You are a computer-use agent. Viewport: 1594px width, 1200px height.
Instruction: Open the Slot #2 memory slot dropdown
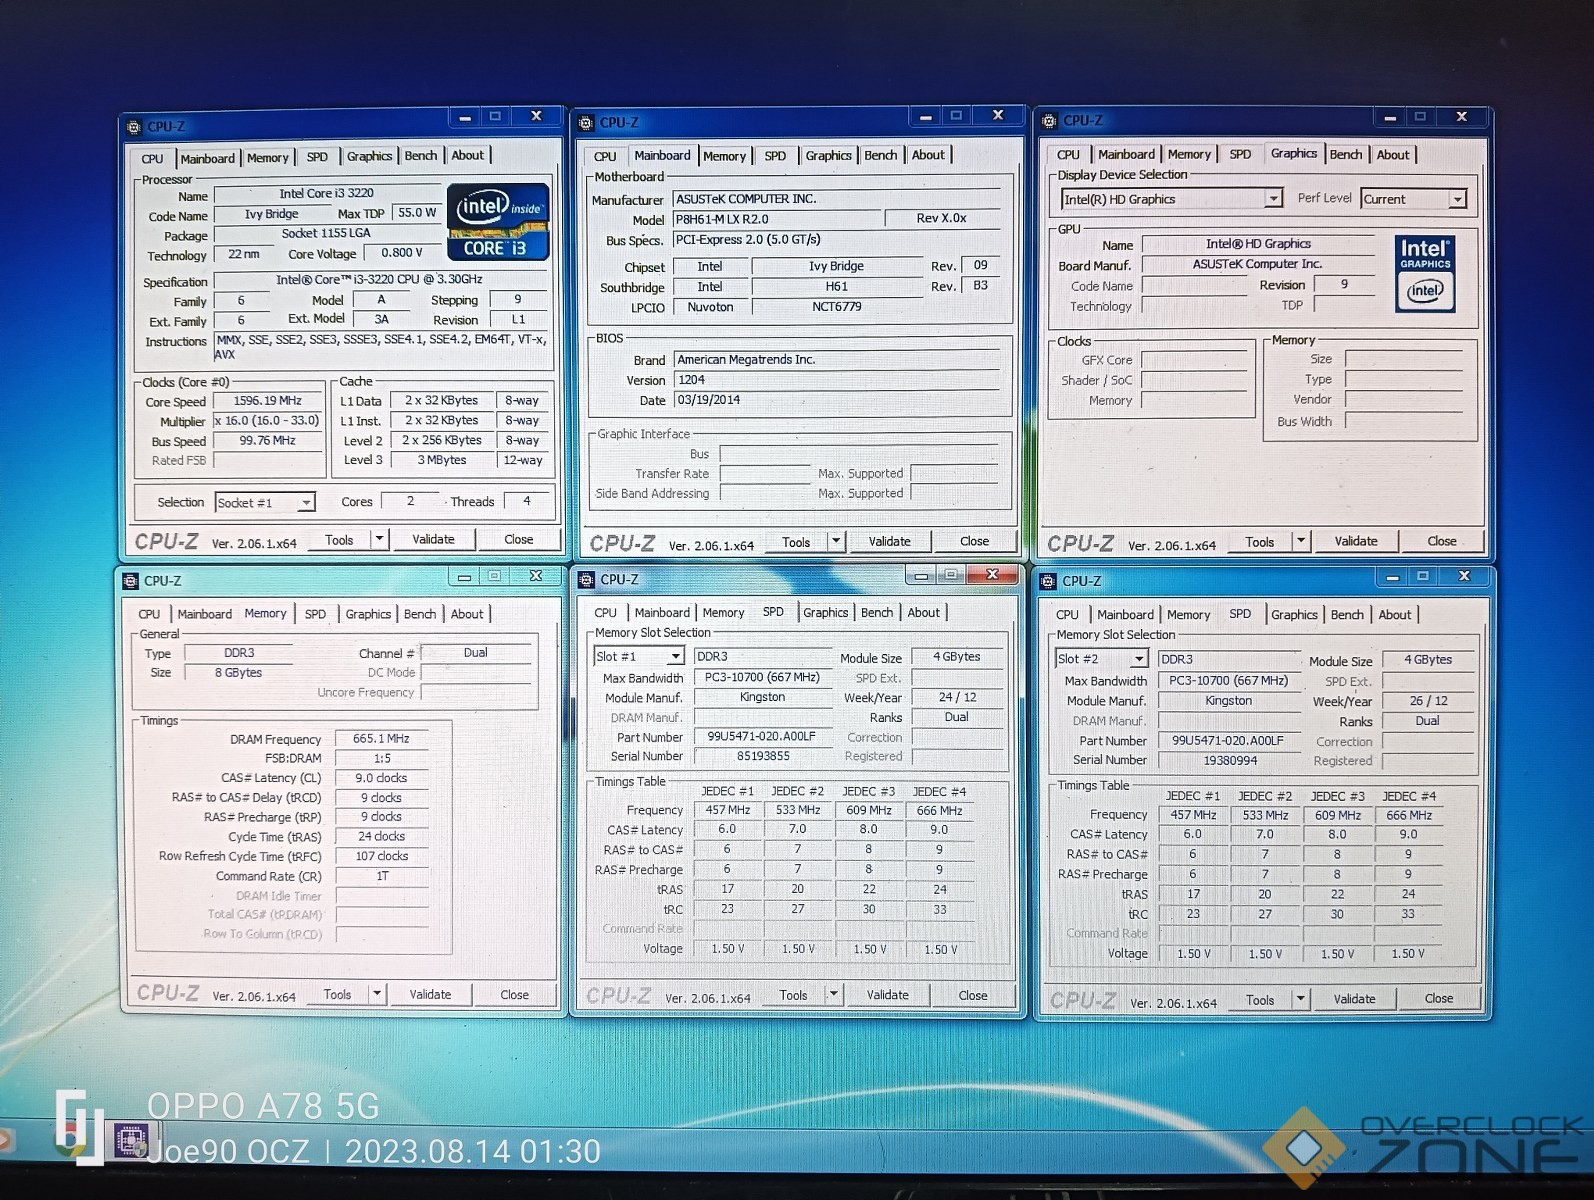(1139, 659)
